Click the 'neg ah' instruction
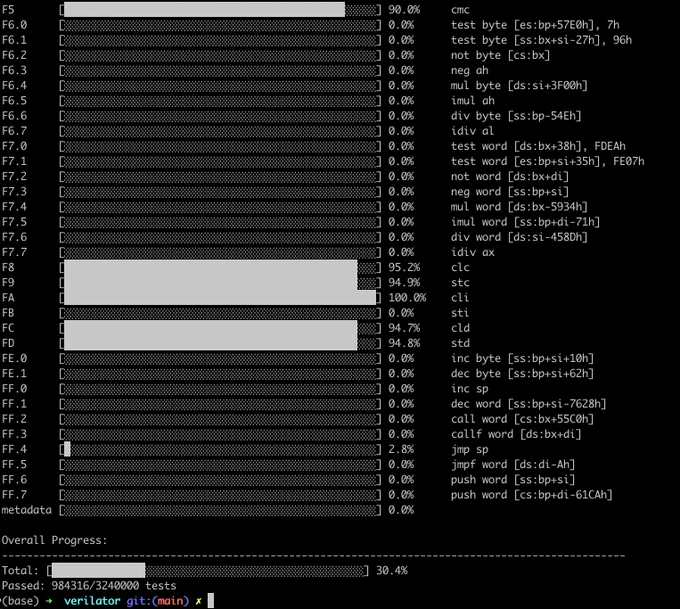Viewport: 680px width, 609px height. pos(470,70)
